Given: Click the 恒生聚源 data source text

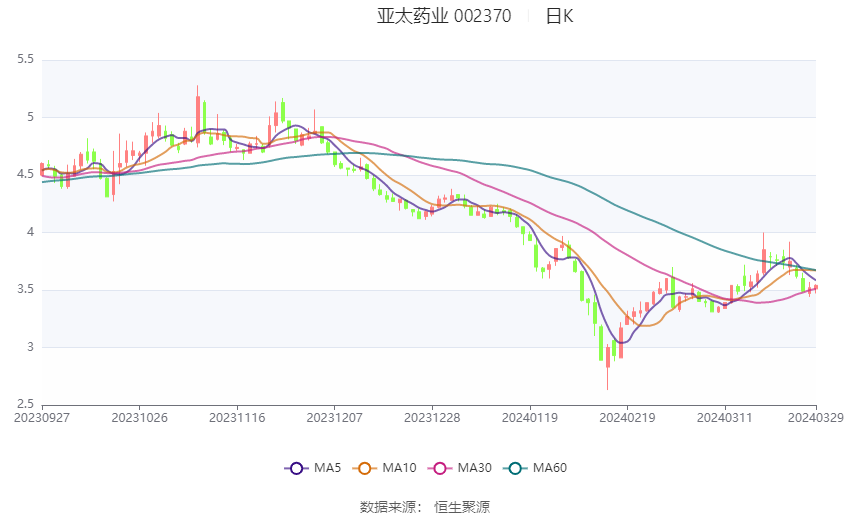Looking at the screenshot, I should (x=462, y=507).
